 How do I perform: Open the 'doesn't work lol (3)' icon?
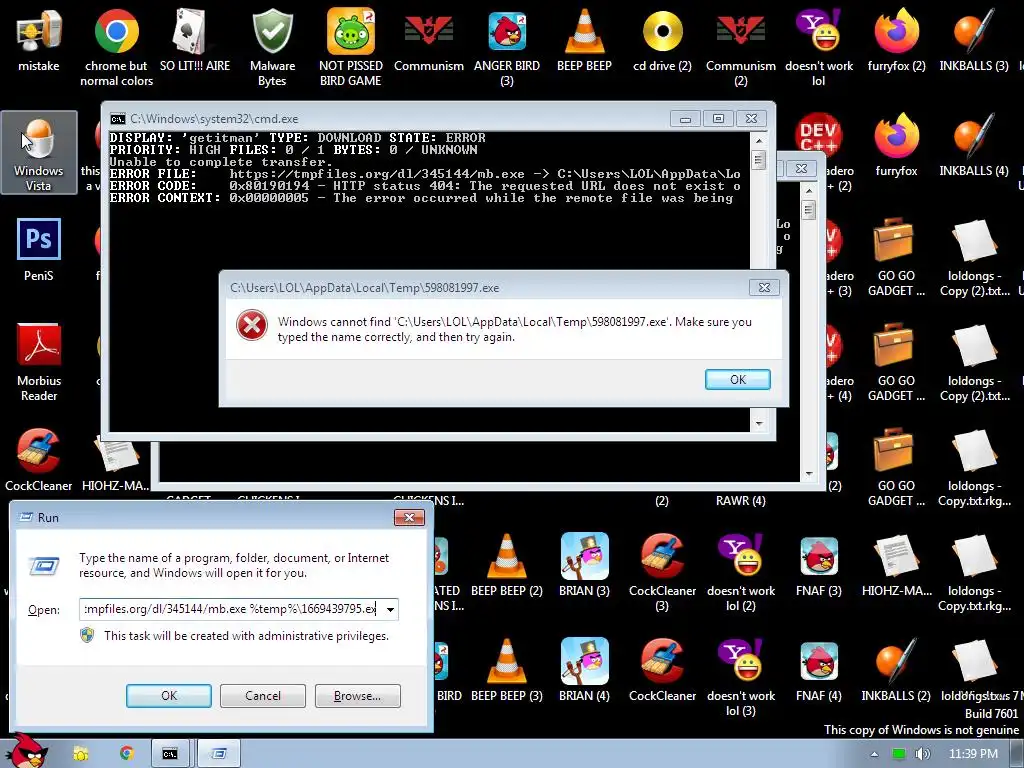point(741,678)
